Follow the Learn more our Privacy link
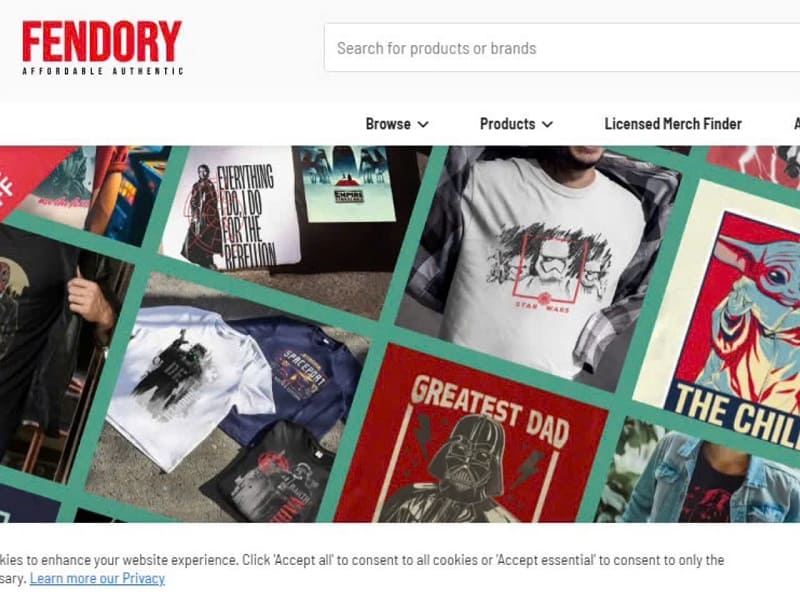 97,578
